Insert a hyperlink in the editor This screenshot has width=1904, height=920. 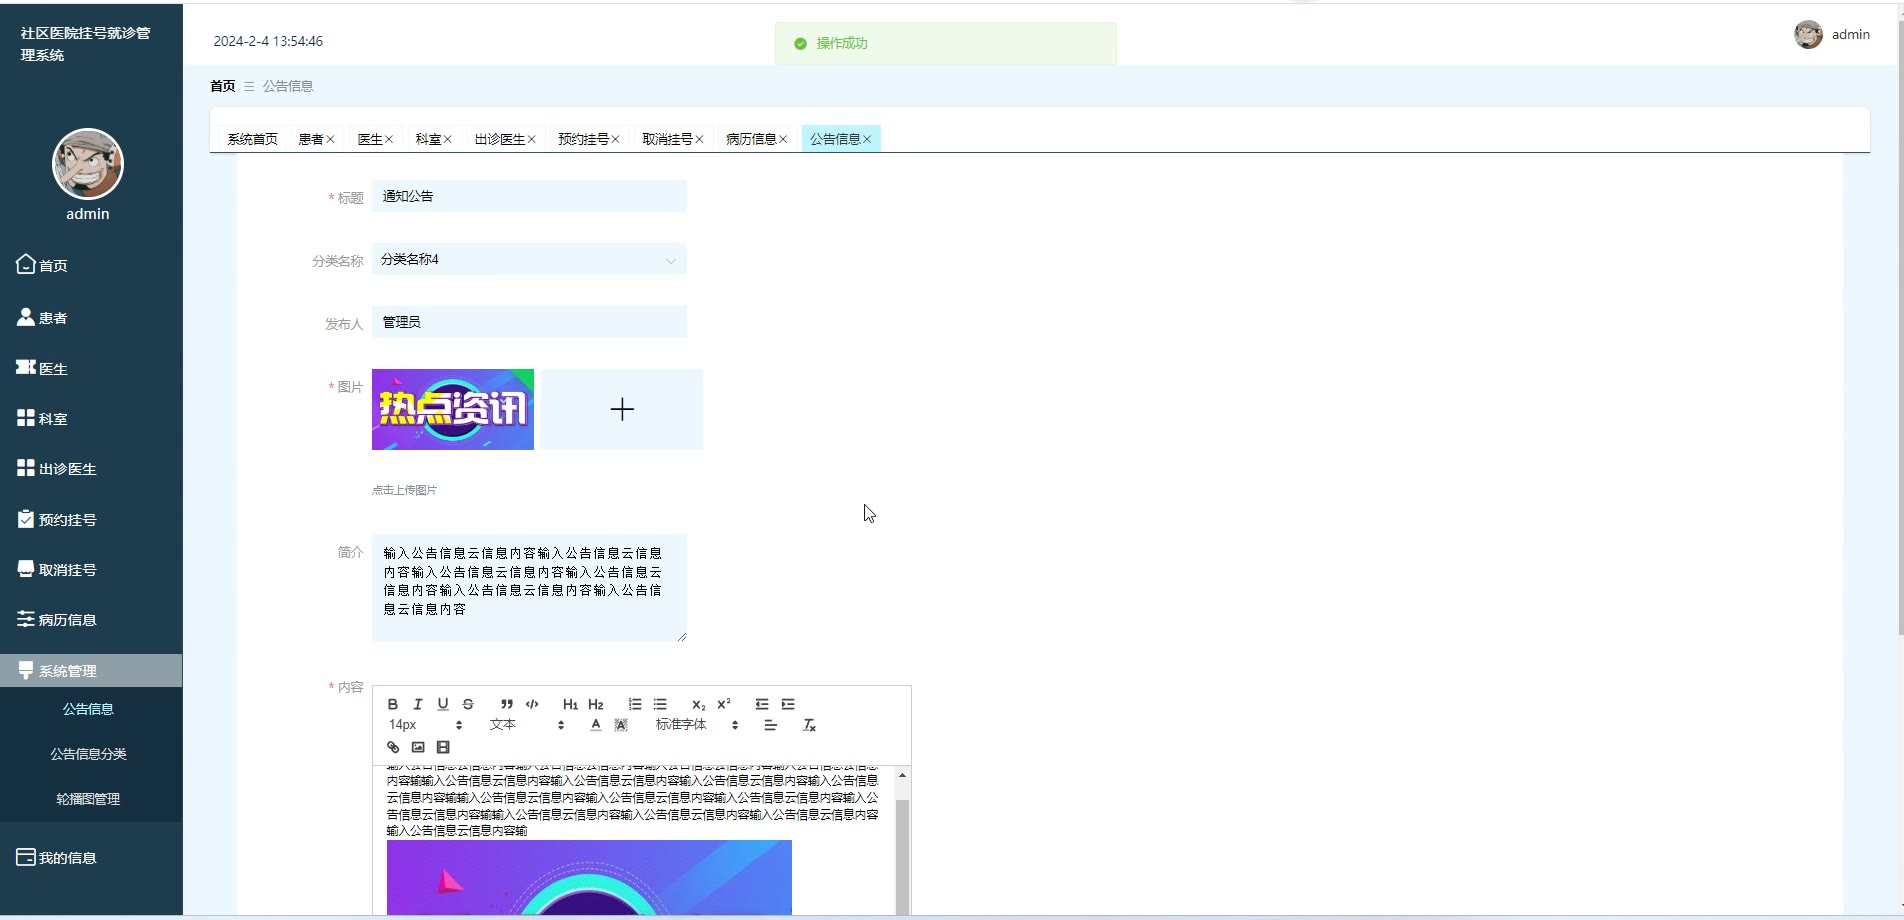point(393,747)
